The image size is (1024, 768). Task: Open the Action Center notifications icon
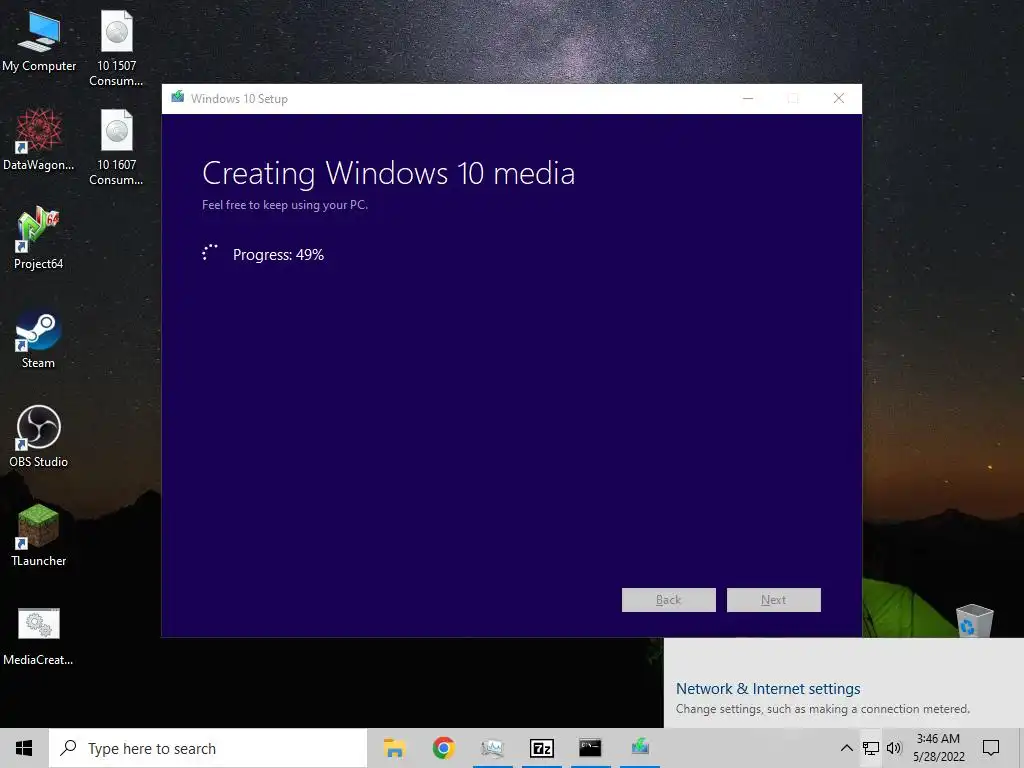click(991, 748)
